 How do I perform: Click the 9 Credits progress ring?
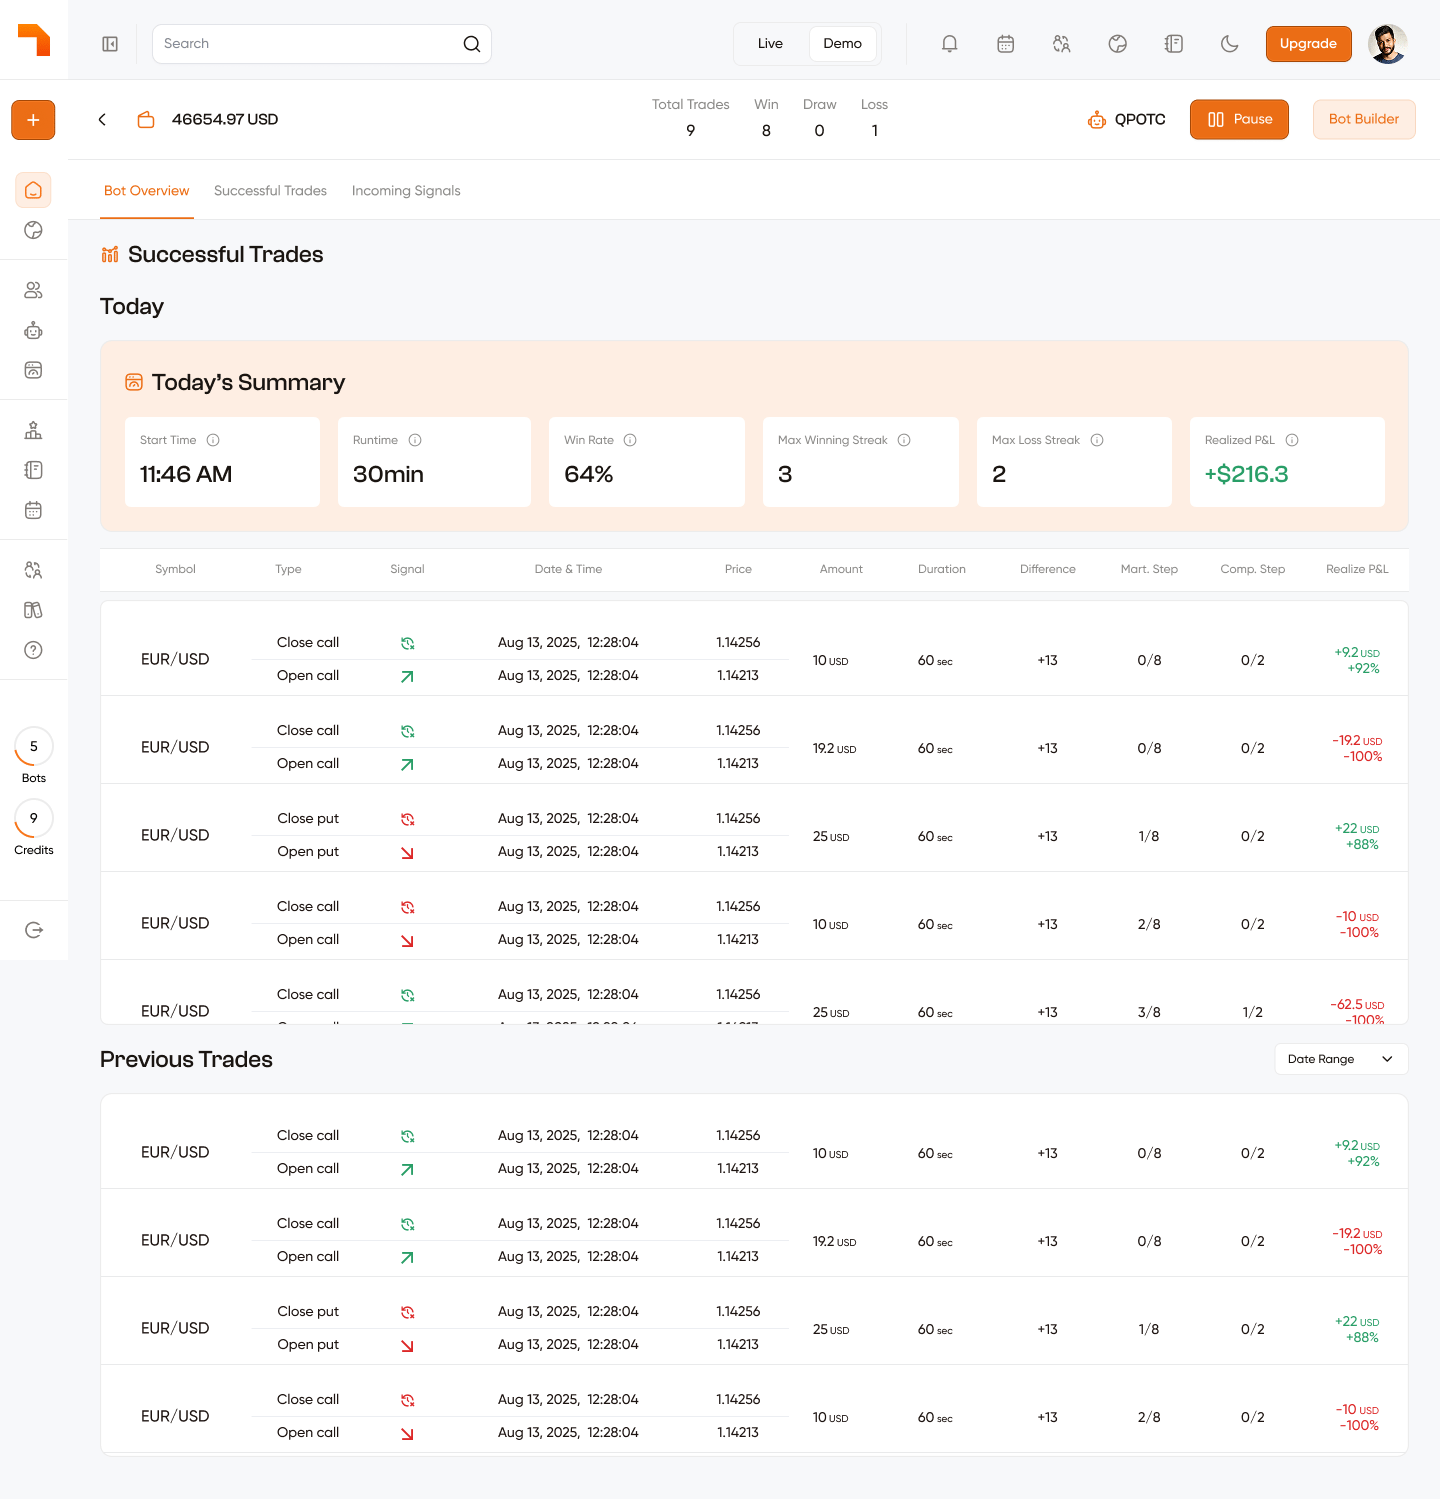point(34,819)
